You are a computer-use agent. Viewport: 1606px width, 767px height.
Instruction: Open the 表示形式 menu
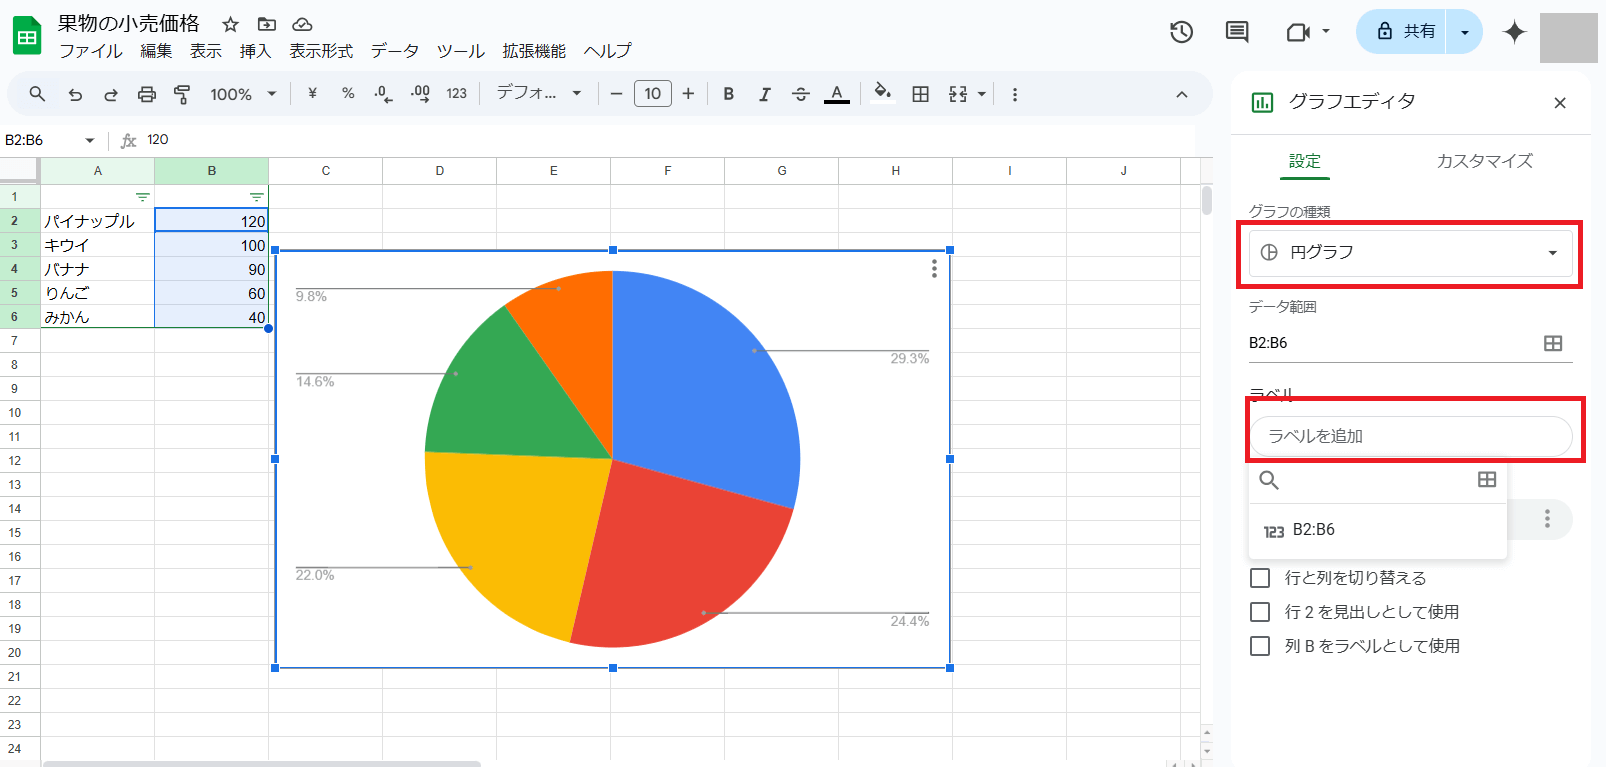[321, 51]
